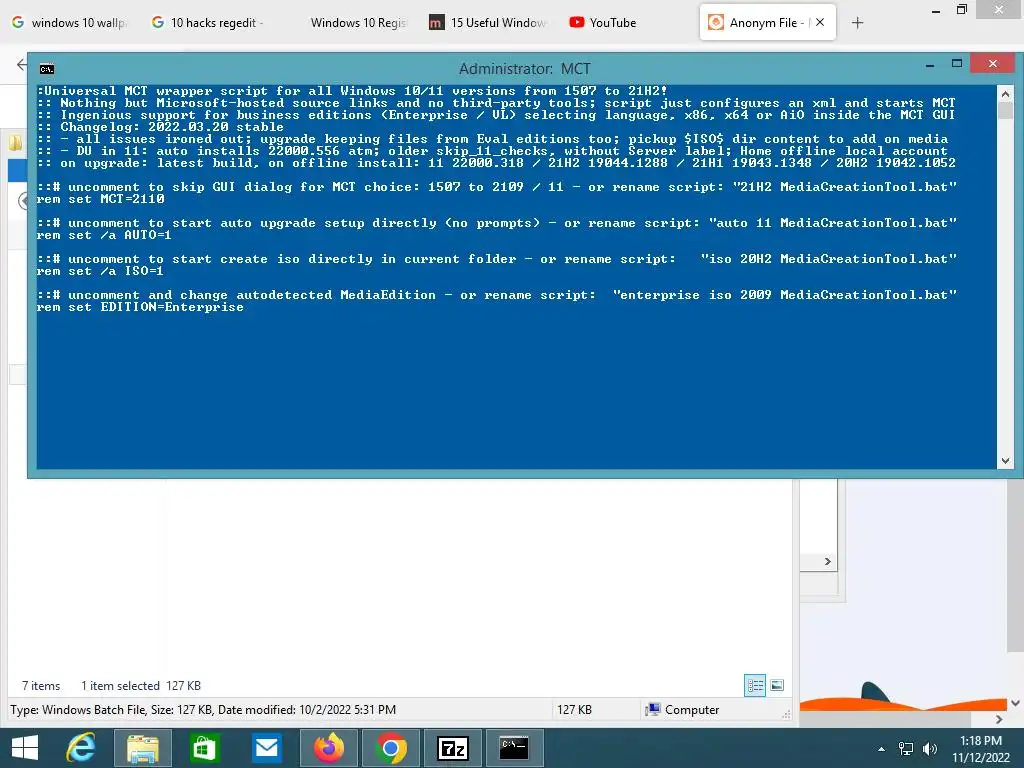Open 7-Zip from taskbar
Image resolution: width=1024 pixels, height=768 pixels.
(453, 748)
